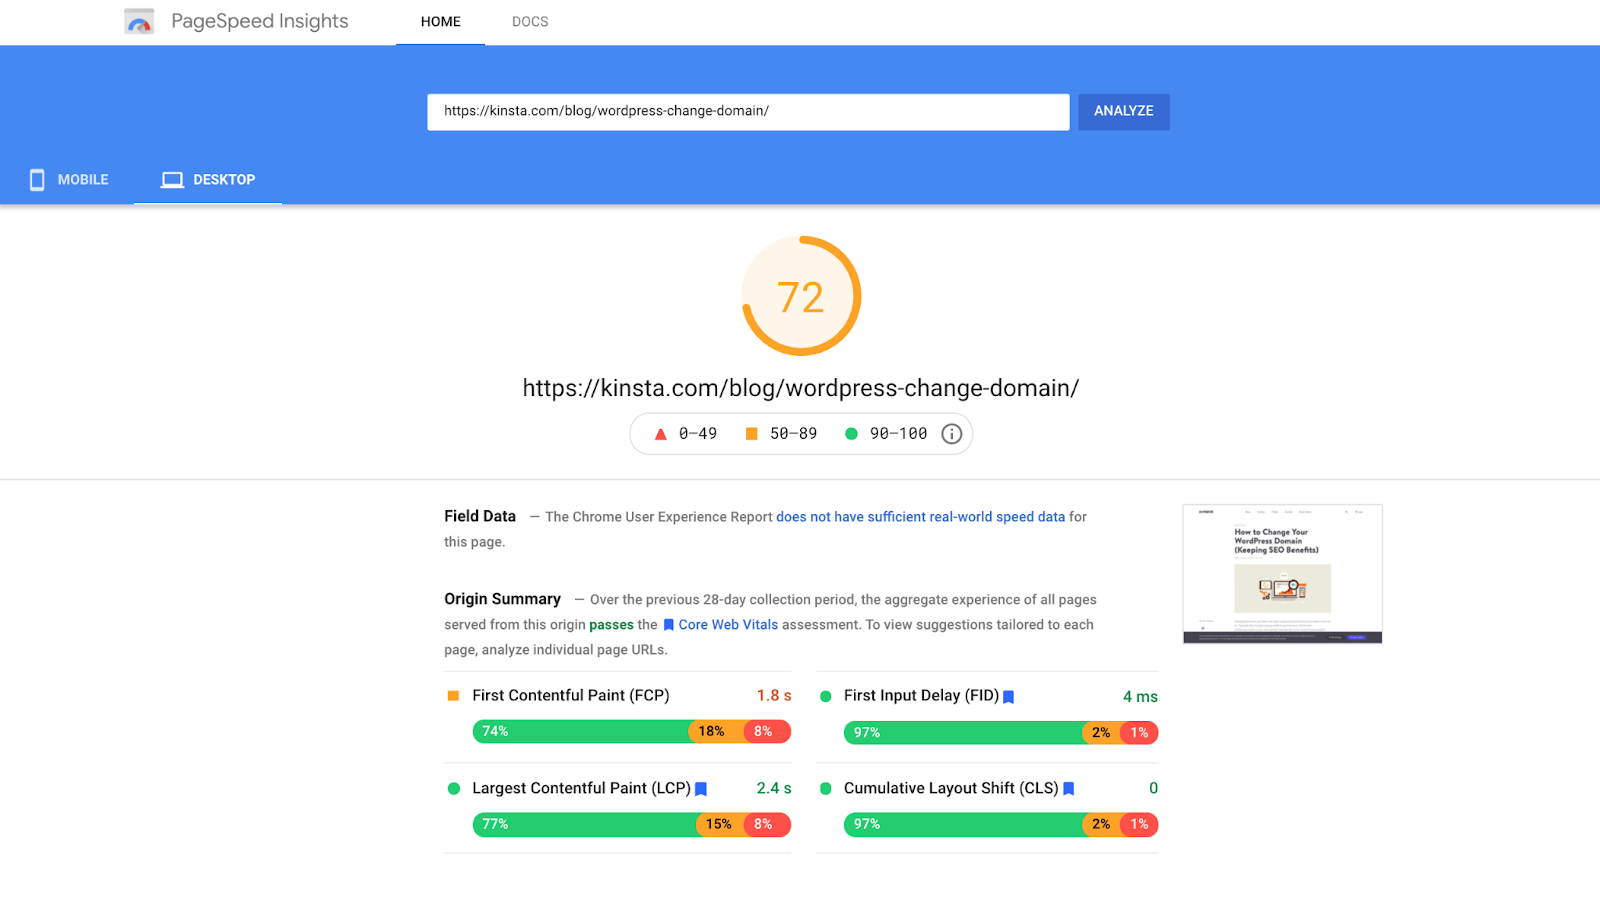Click the ANALYZE button
The height and width of the screenshot is (899, 1600).
click(x=1124, y=111)
